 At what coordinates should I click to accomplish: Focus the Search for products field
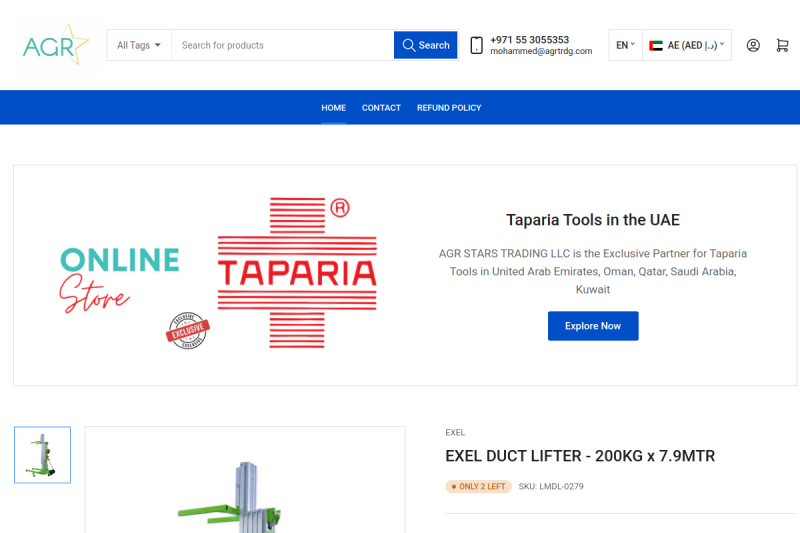pos(283,45)
